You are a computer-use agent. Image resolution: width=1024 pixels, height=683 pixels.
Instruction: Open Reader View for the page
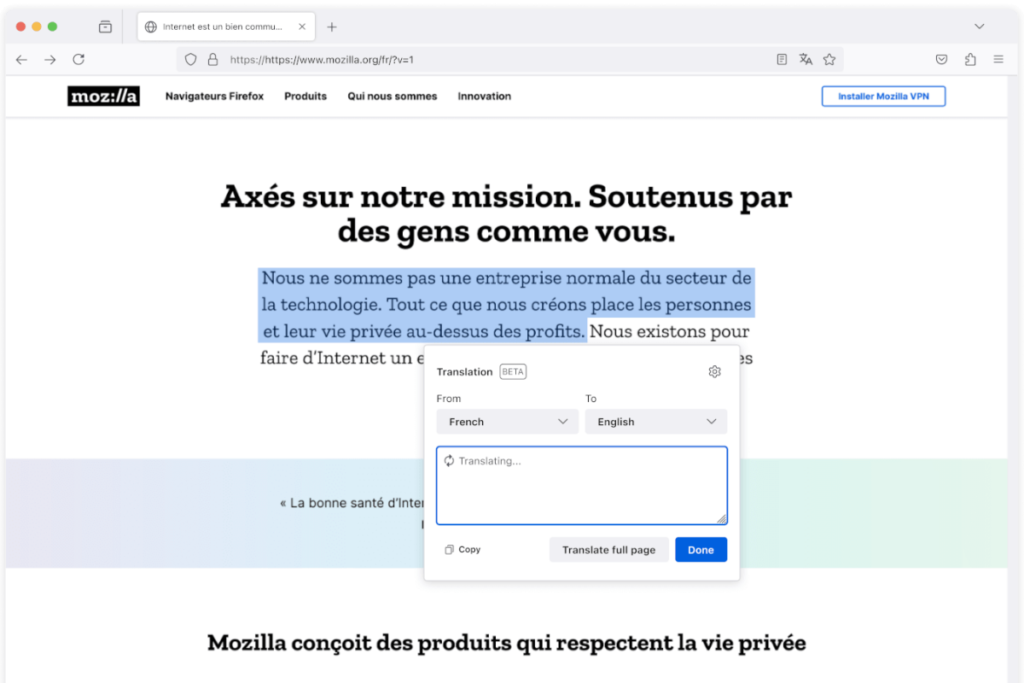(x=781, y=59)
